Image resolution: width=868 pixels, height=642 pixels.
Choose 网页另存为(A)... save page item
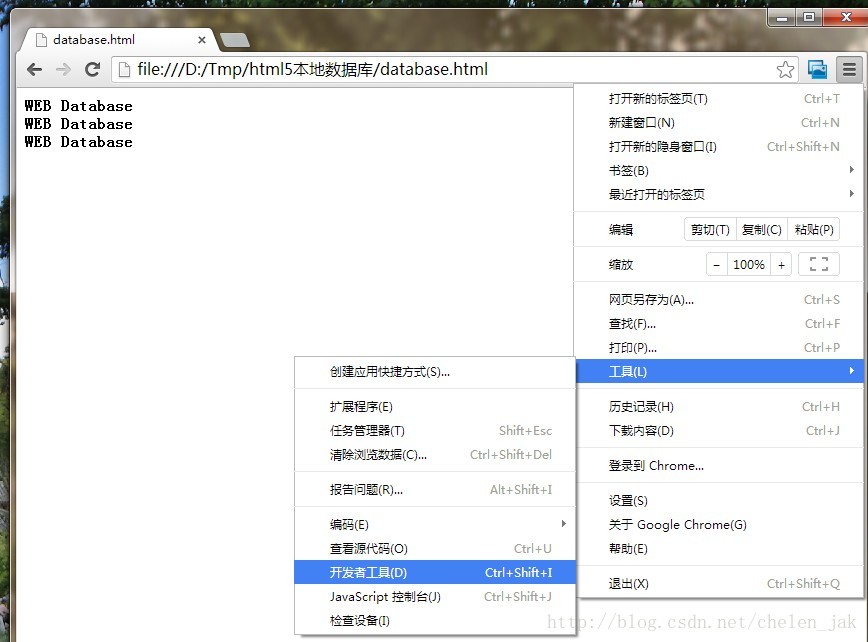coord(719,300)
